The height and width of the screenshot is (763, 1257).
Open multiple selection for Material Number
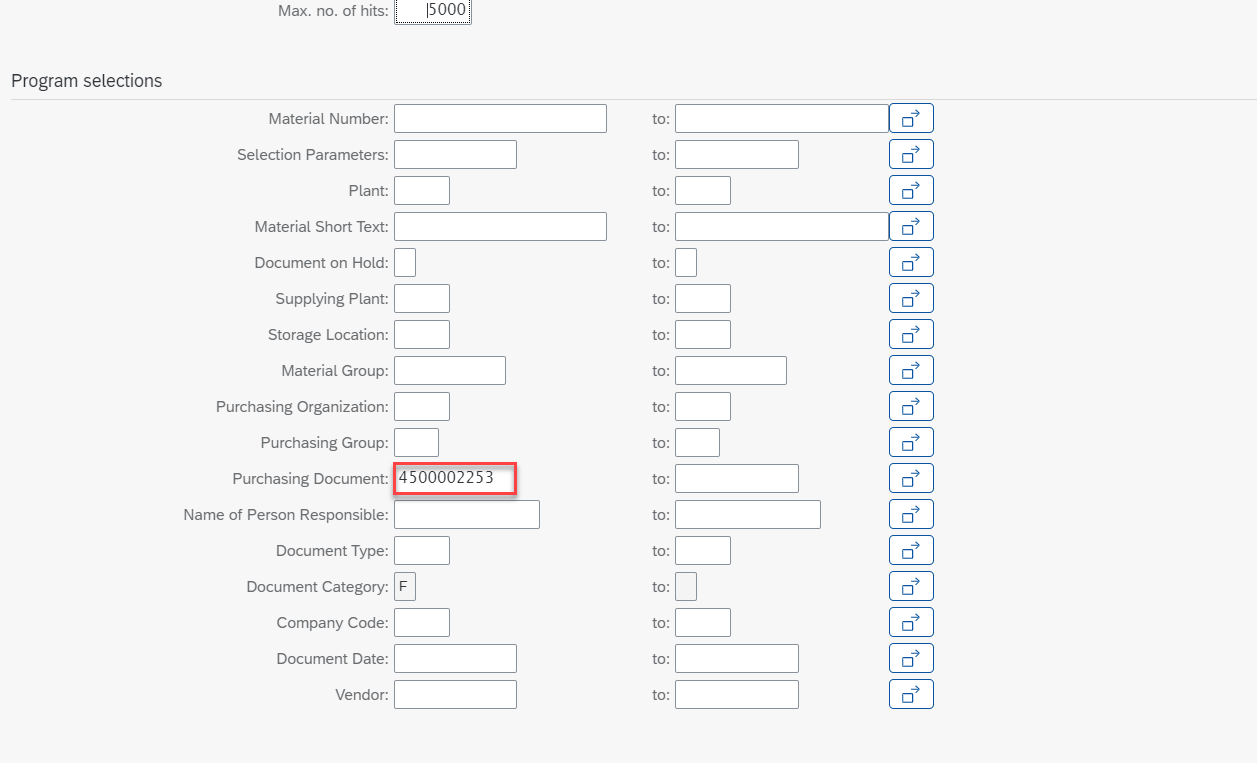click(911, 118)
